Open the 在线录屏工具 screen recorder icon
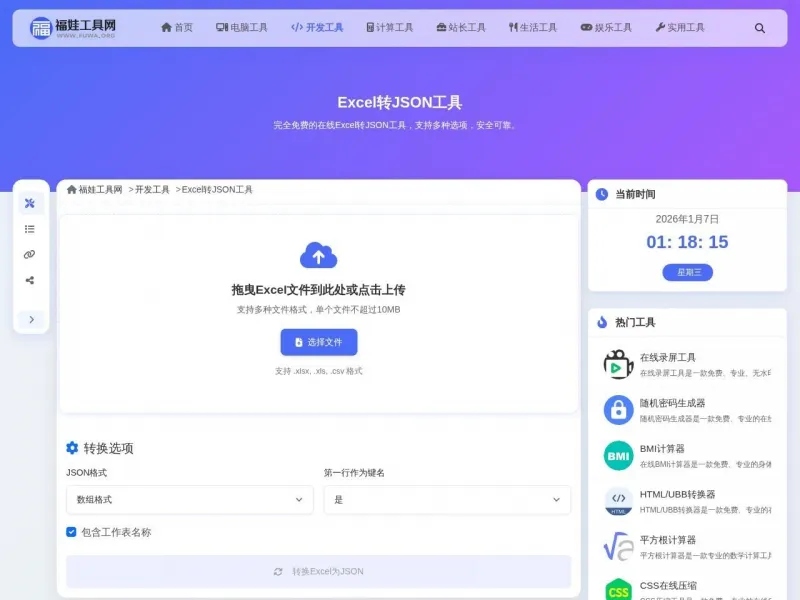Screen dimensions: 800x600 click(617, 364)
